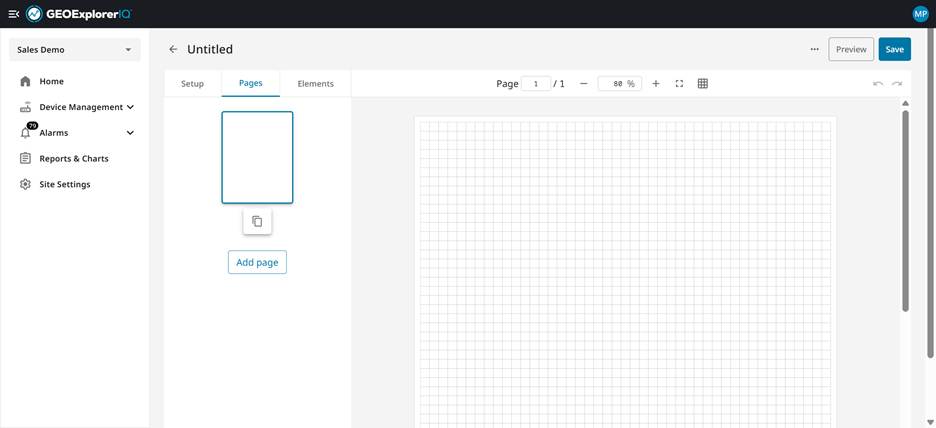Duplicate the page with the copy icon
936x428 pixels.
coord(257,221)
